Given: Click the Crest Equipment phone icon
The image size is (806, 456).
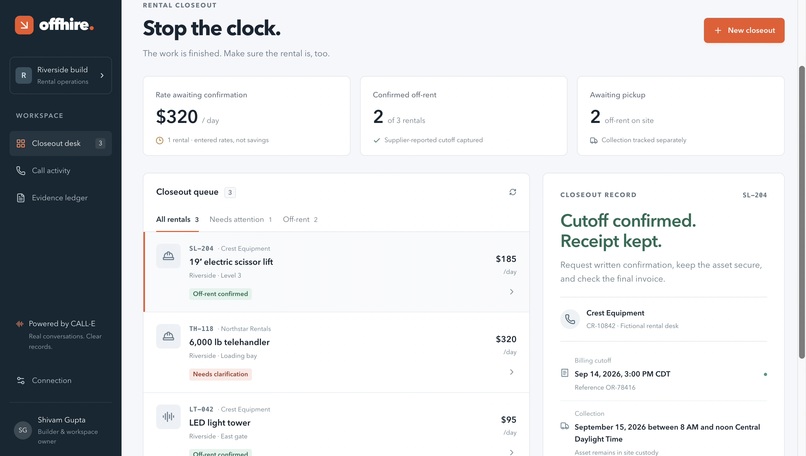Looking at the screenshot, I should coord(570,319).
